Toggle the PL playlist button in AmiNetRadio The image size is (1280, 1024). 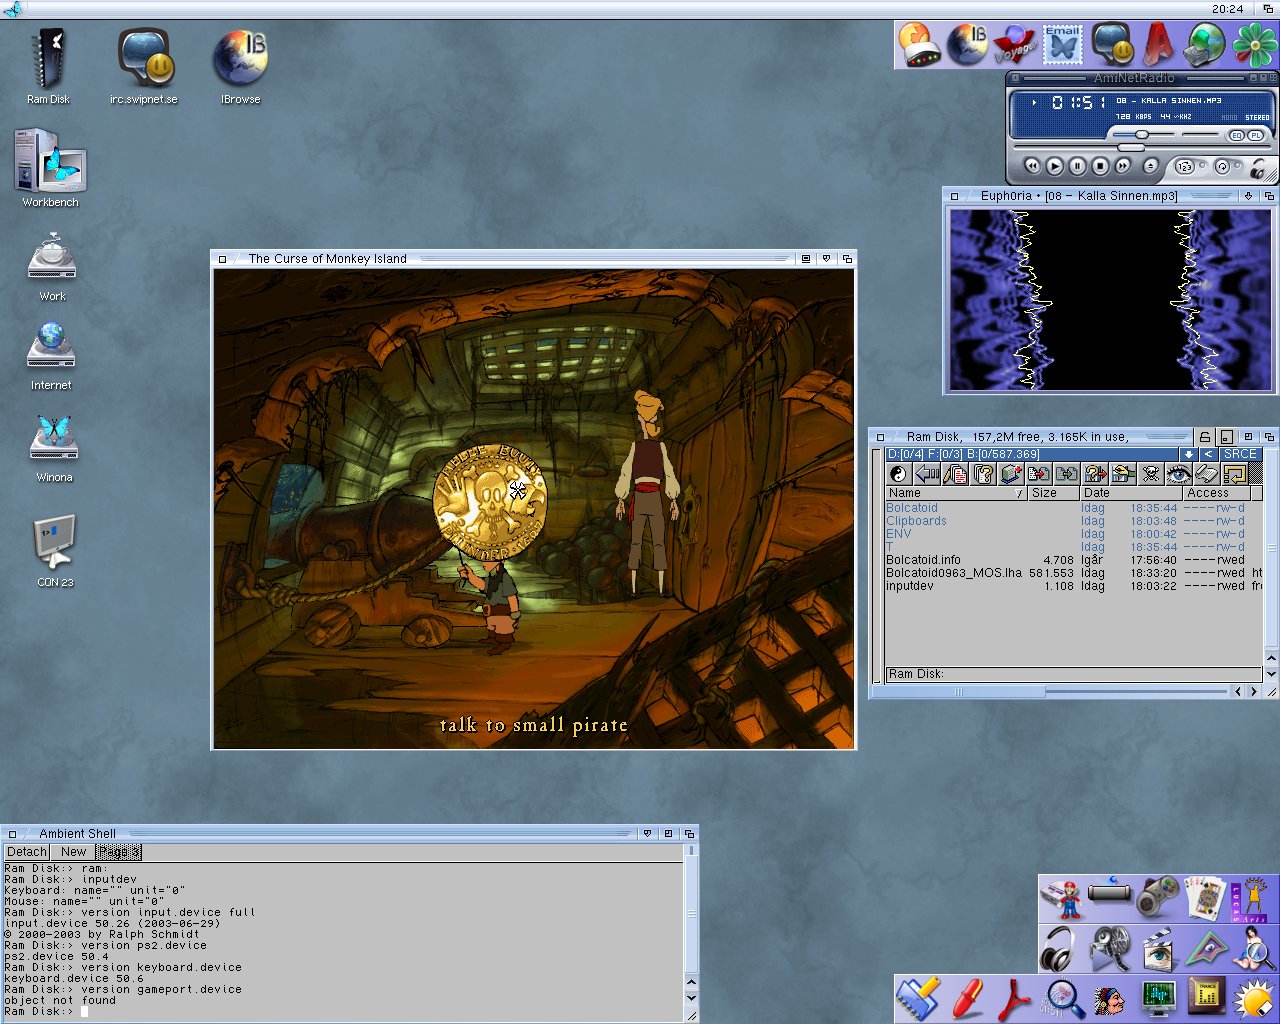point(1255,135)
